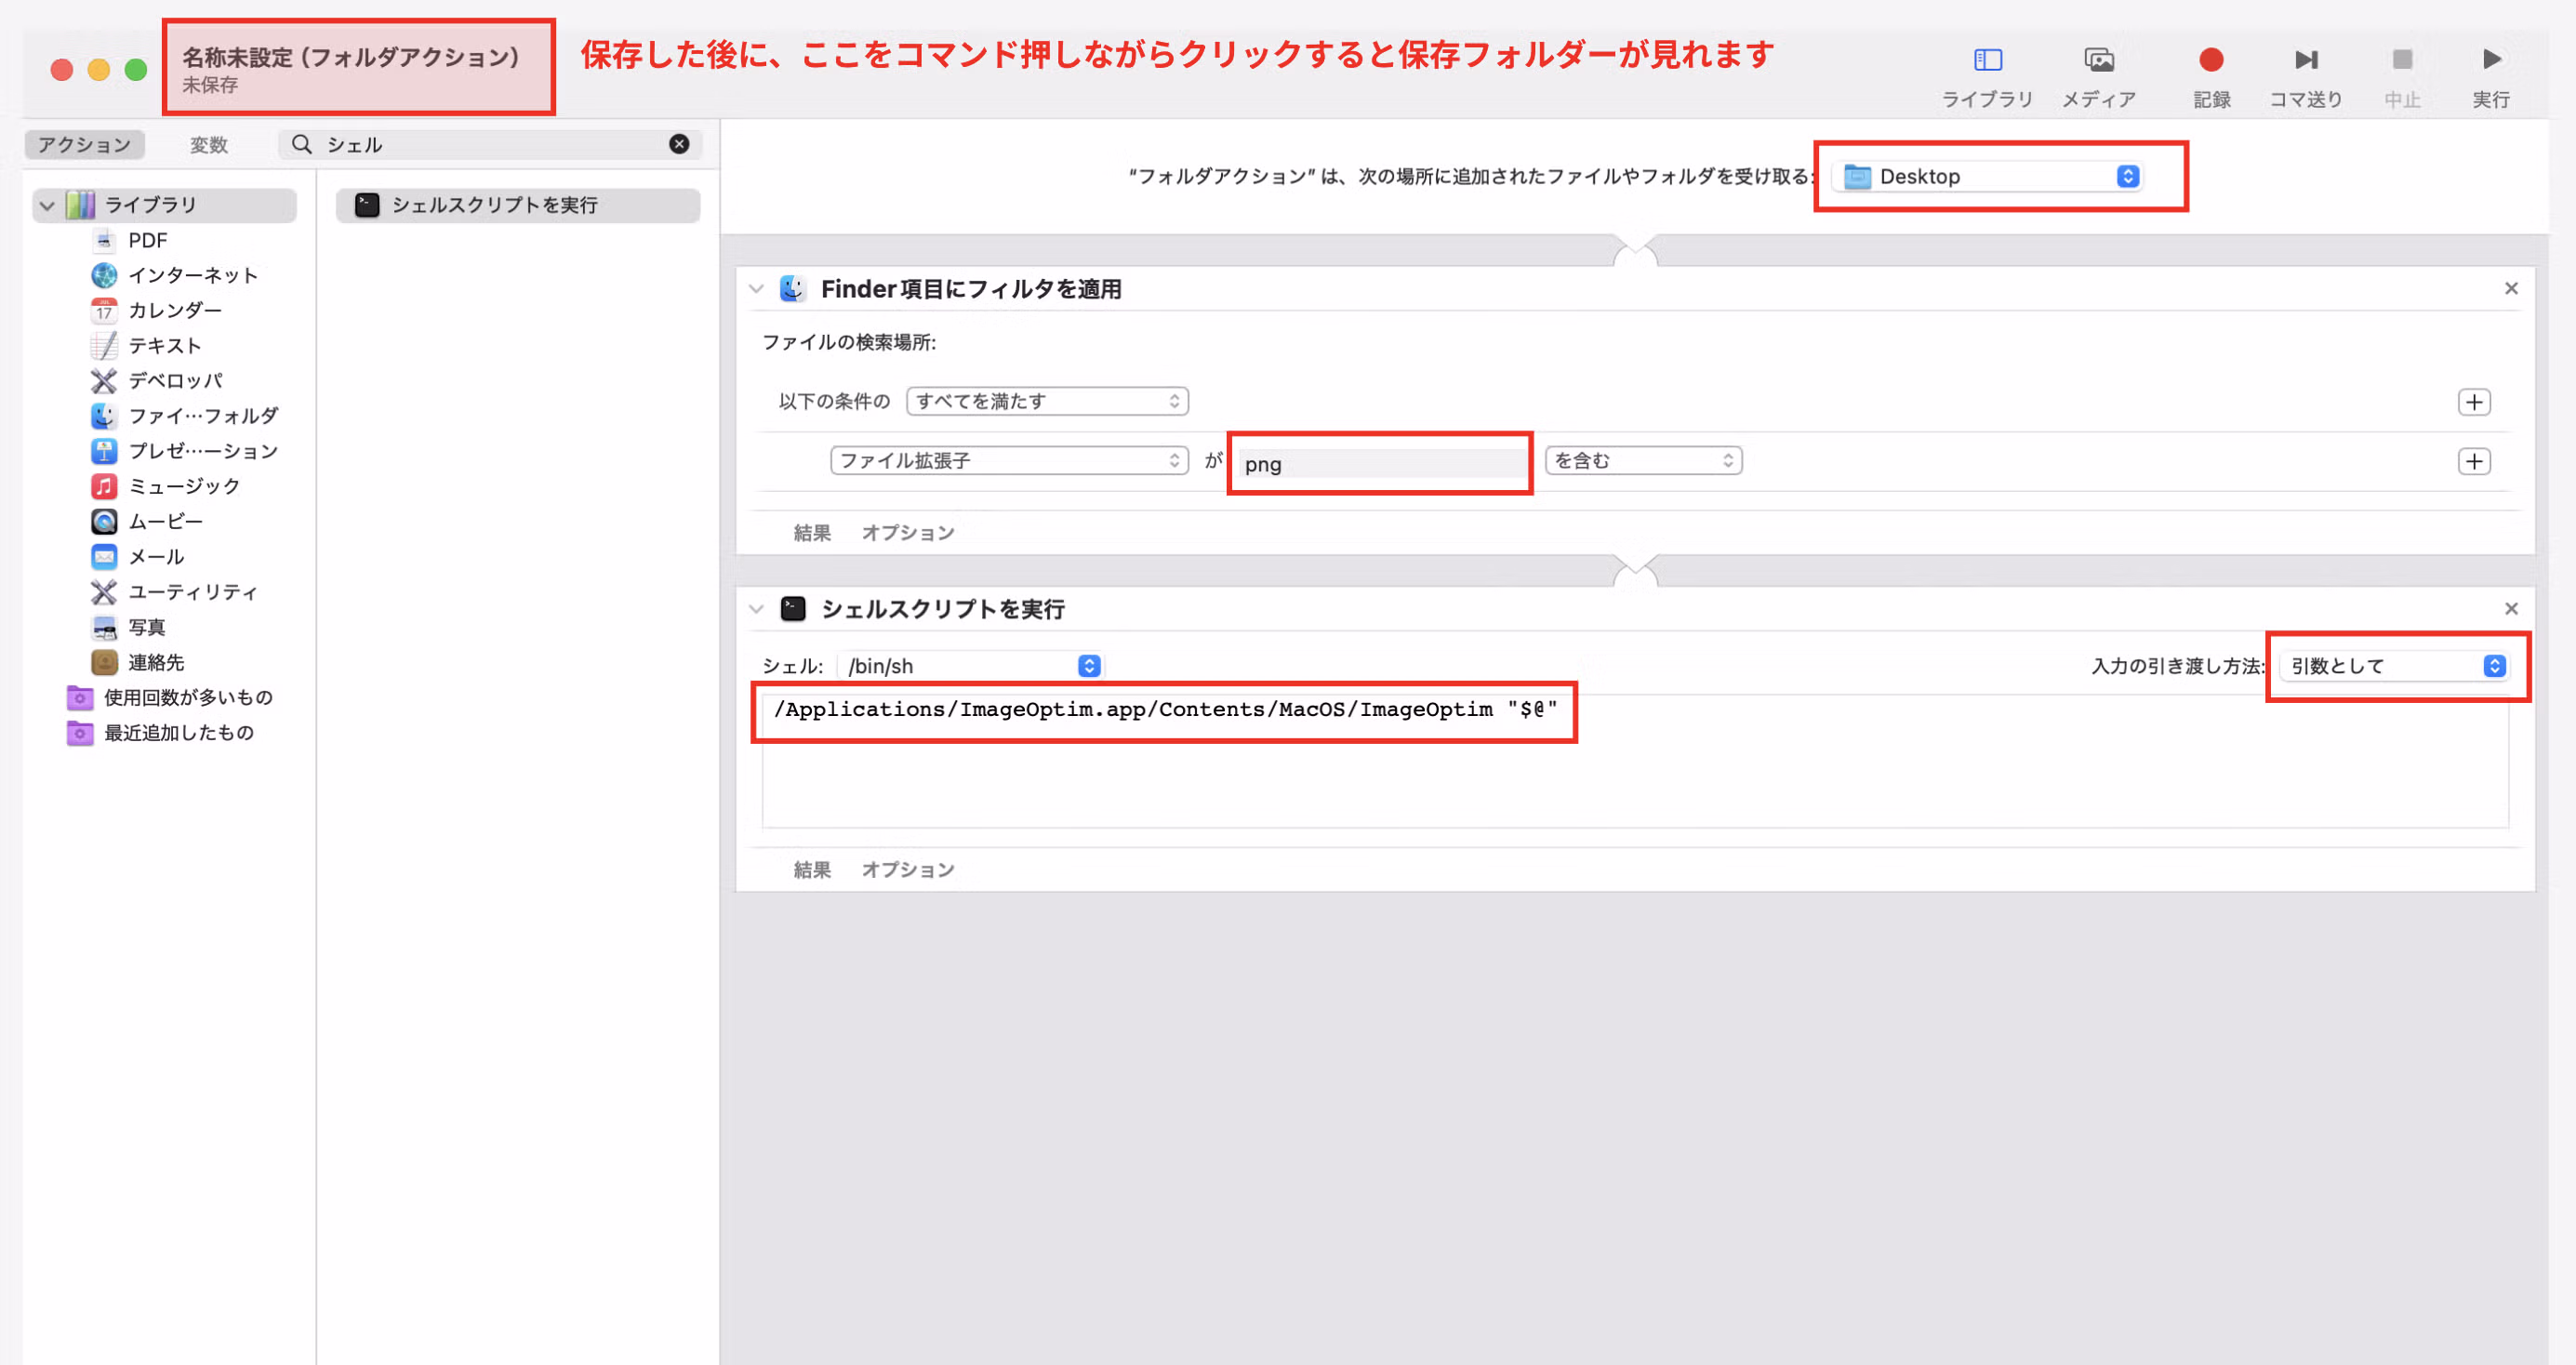Show オプション of the Finder filter action

click(908, 533)
